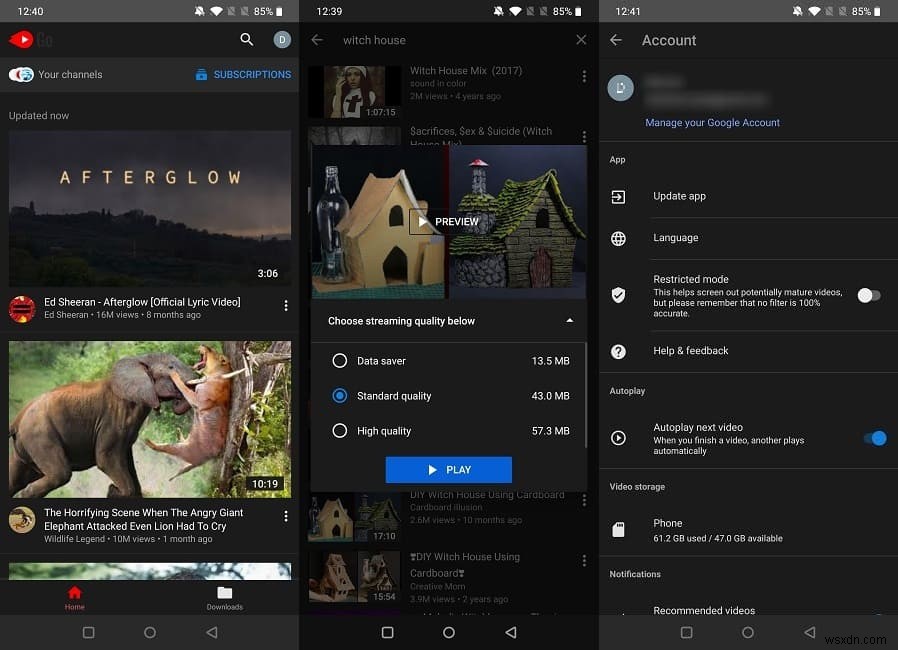Tap your profile avatar in the top bar
Image resolution: width=898 pixels, height=650 pixels.
(281, 40)
